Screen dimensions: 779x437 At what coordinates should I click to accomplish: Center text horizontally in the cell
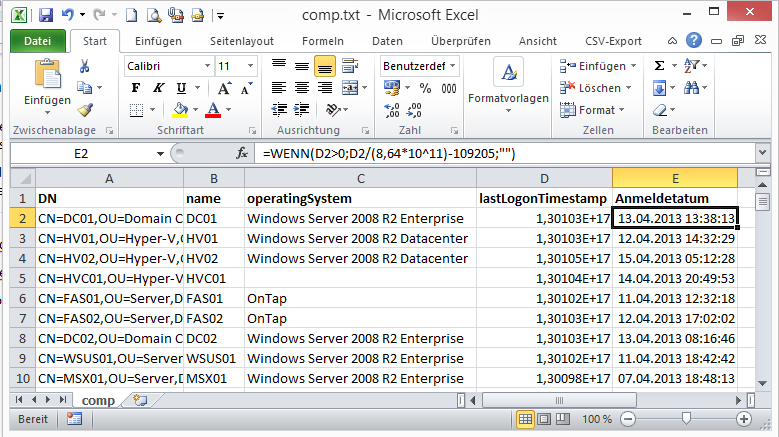pos(302,88)
